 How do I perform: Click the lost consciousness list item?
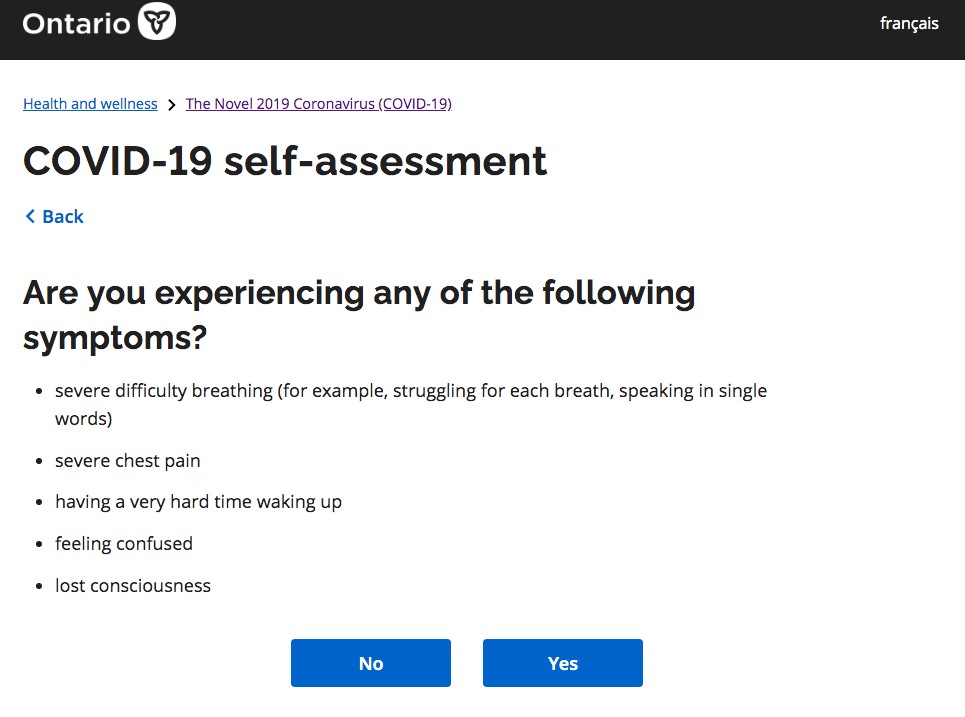tap(133, 585)
